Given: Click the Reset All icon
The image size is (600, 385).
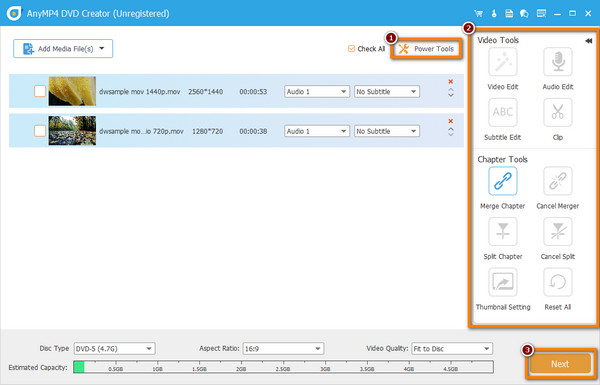Looking at the screenshot, I should coord(558,282).
